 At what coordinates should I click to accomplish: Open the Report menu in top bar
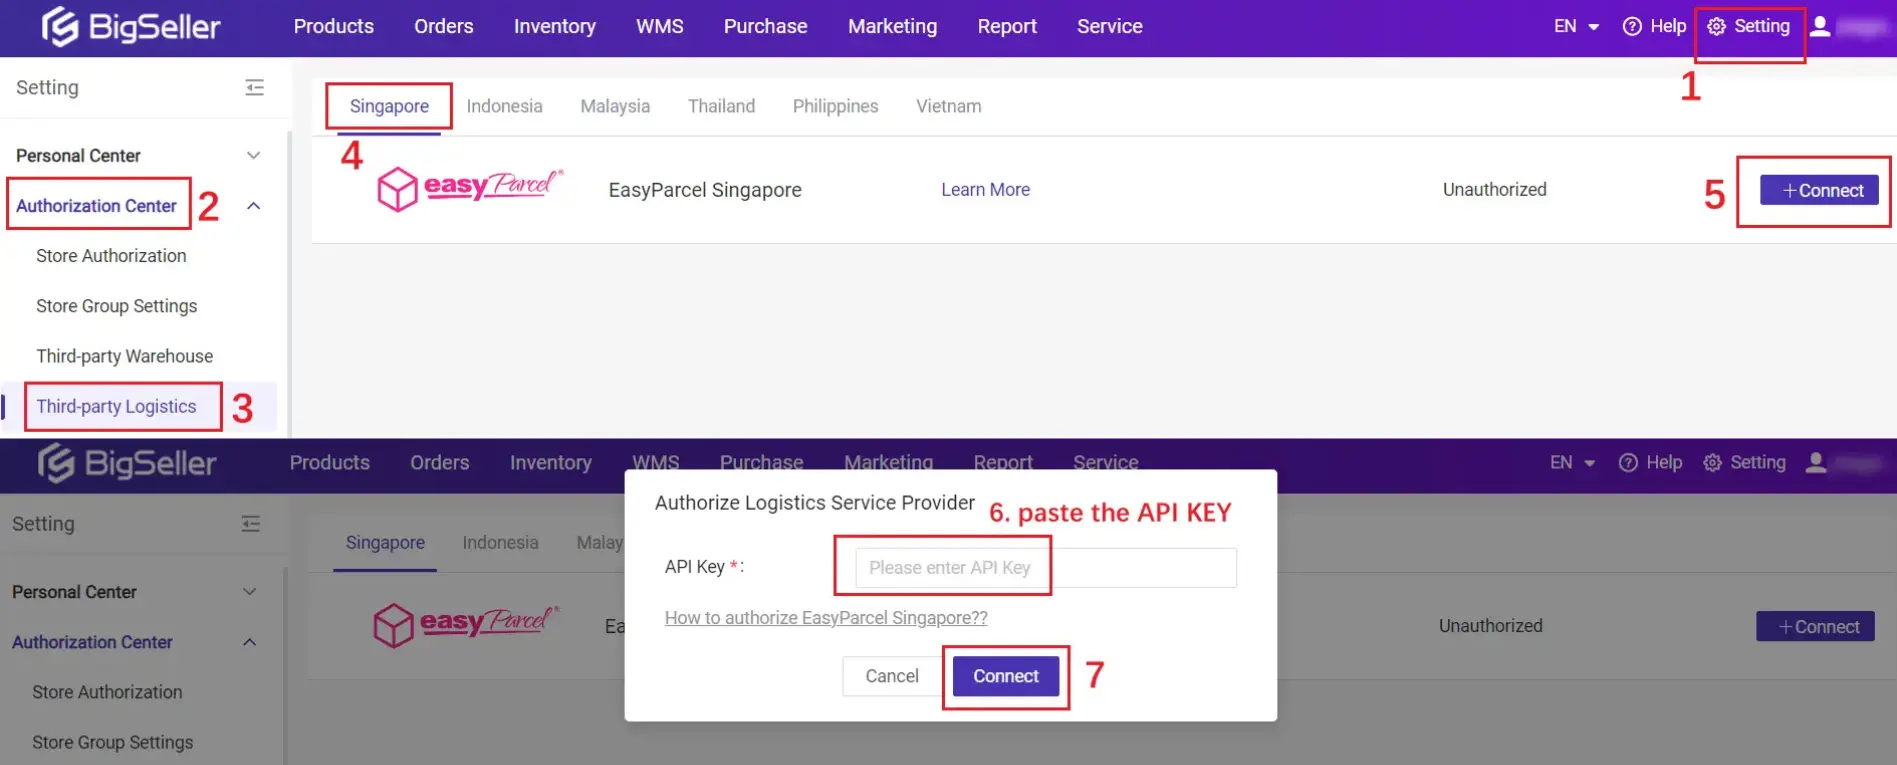(x=1006, y=27)
